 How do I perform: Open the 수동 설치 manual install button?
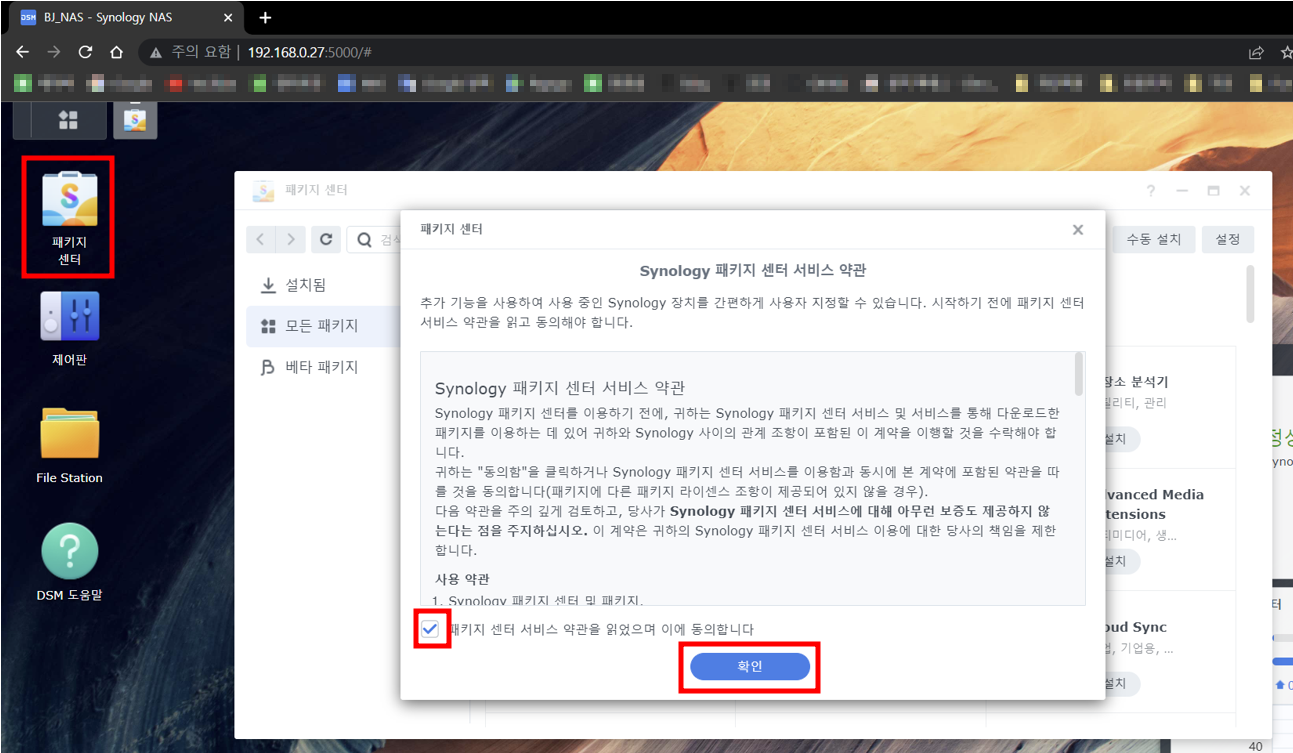1154,239
